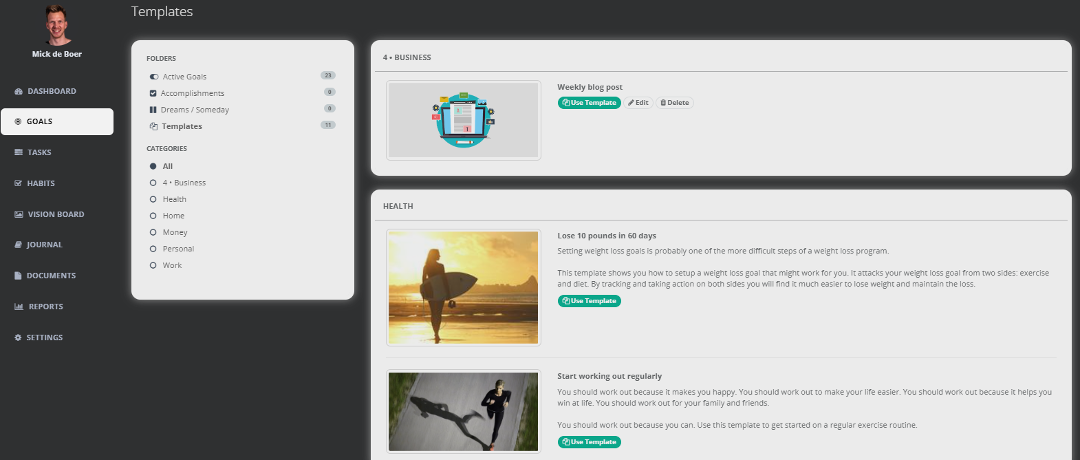Select the Home category radio button
The width and height of the screenshot is (1080, 460).
[x=153, y=216]
